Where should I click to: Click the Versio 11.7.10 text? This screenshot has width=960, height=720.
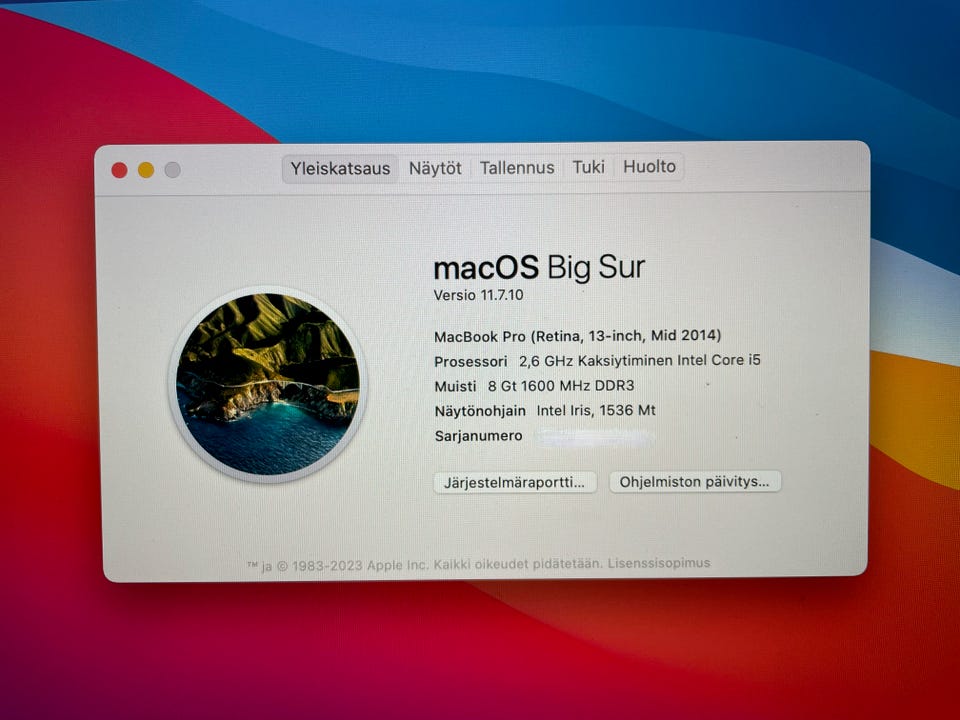(478, 295)
